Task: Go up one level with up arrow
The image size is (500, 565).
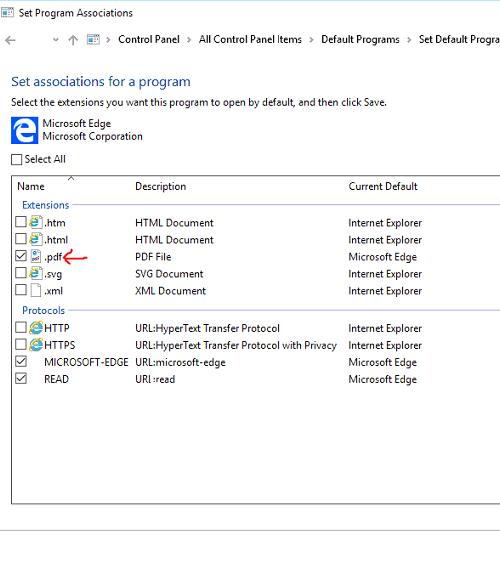Action: [73, 40]
